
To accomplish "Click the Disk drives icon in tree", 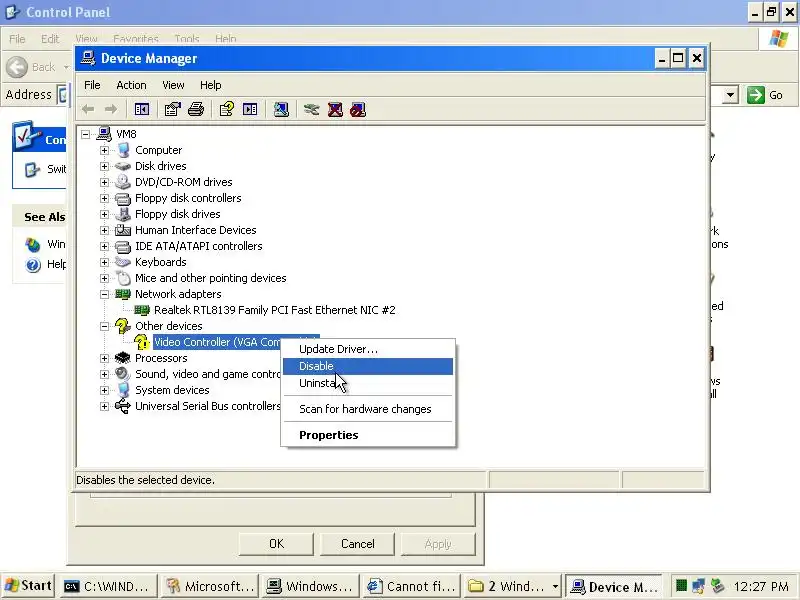I will (x=123, y=166).
